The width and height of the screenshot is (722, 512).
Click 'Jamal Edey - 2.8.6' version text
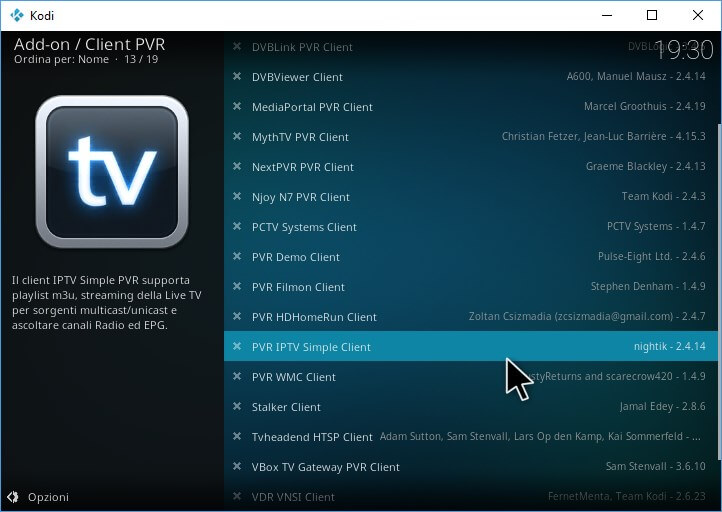[x=663, y=406]
